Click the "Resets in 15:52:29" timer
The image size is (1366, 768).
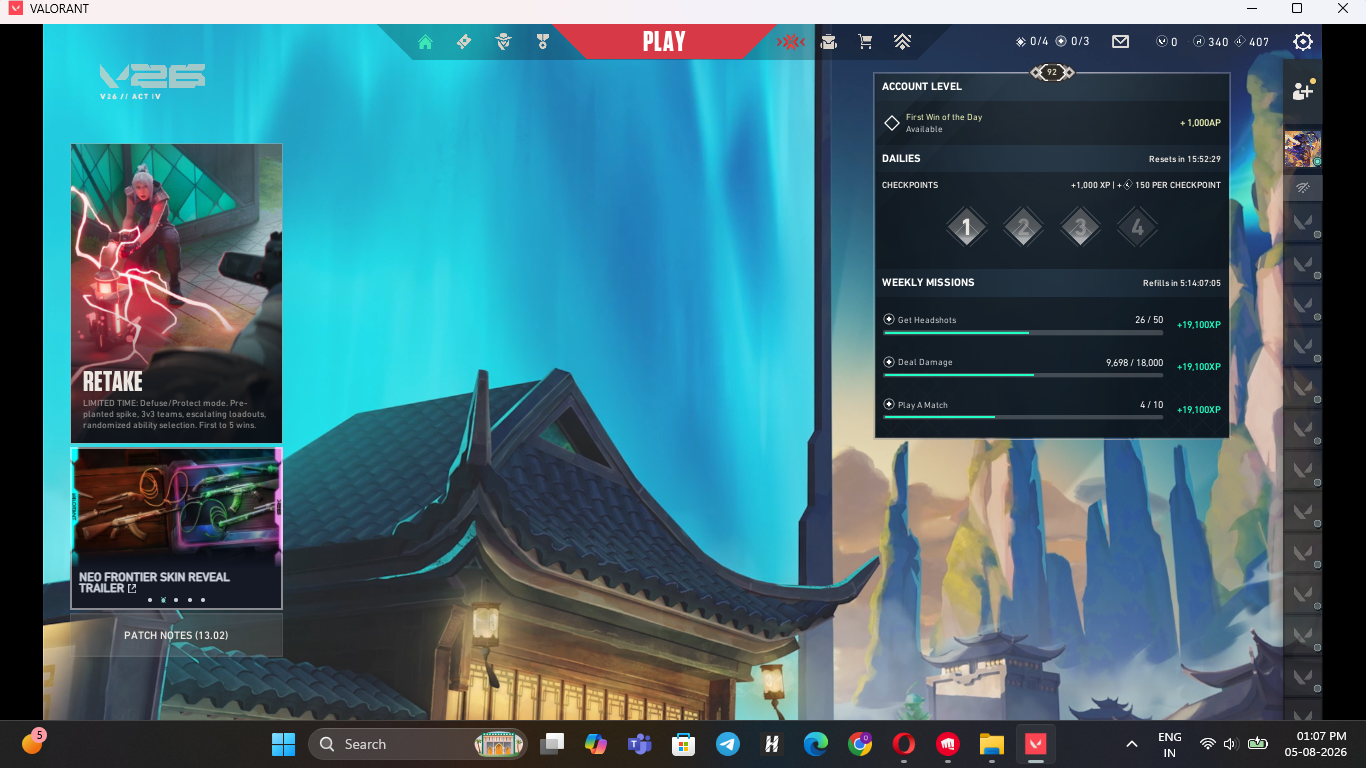(1184, 159)
